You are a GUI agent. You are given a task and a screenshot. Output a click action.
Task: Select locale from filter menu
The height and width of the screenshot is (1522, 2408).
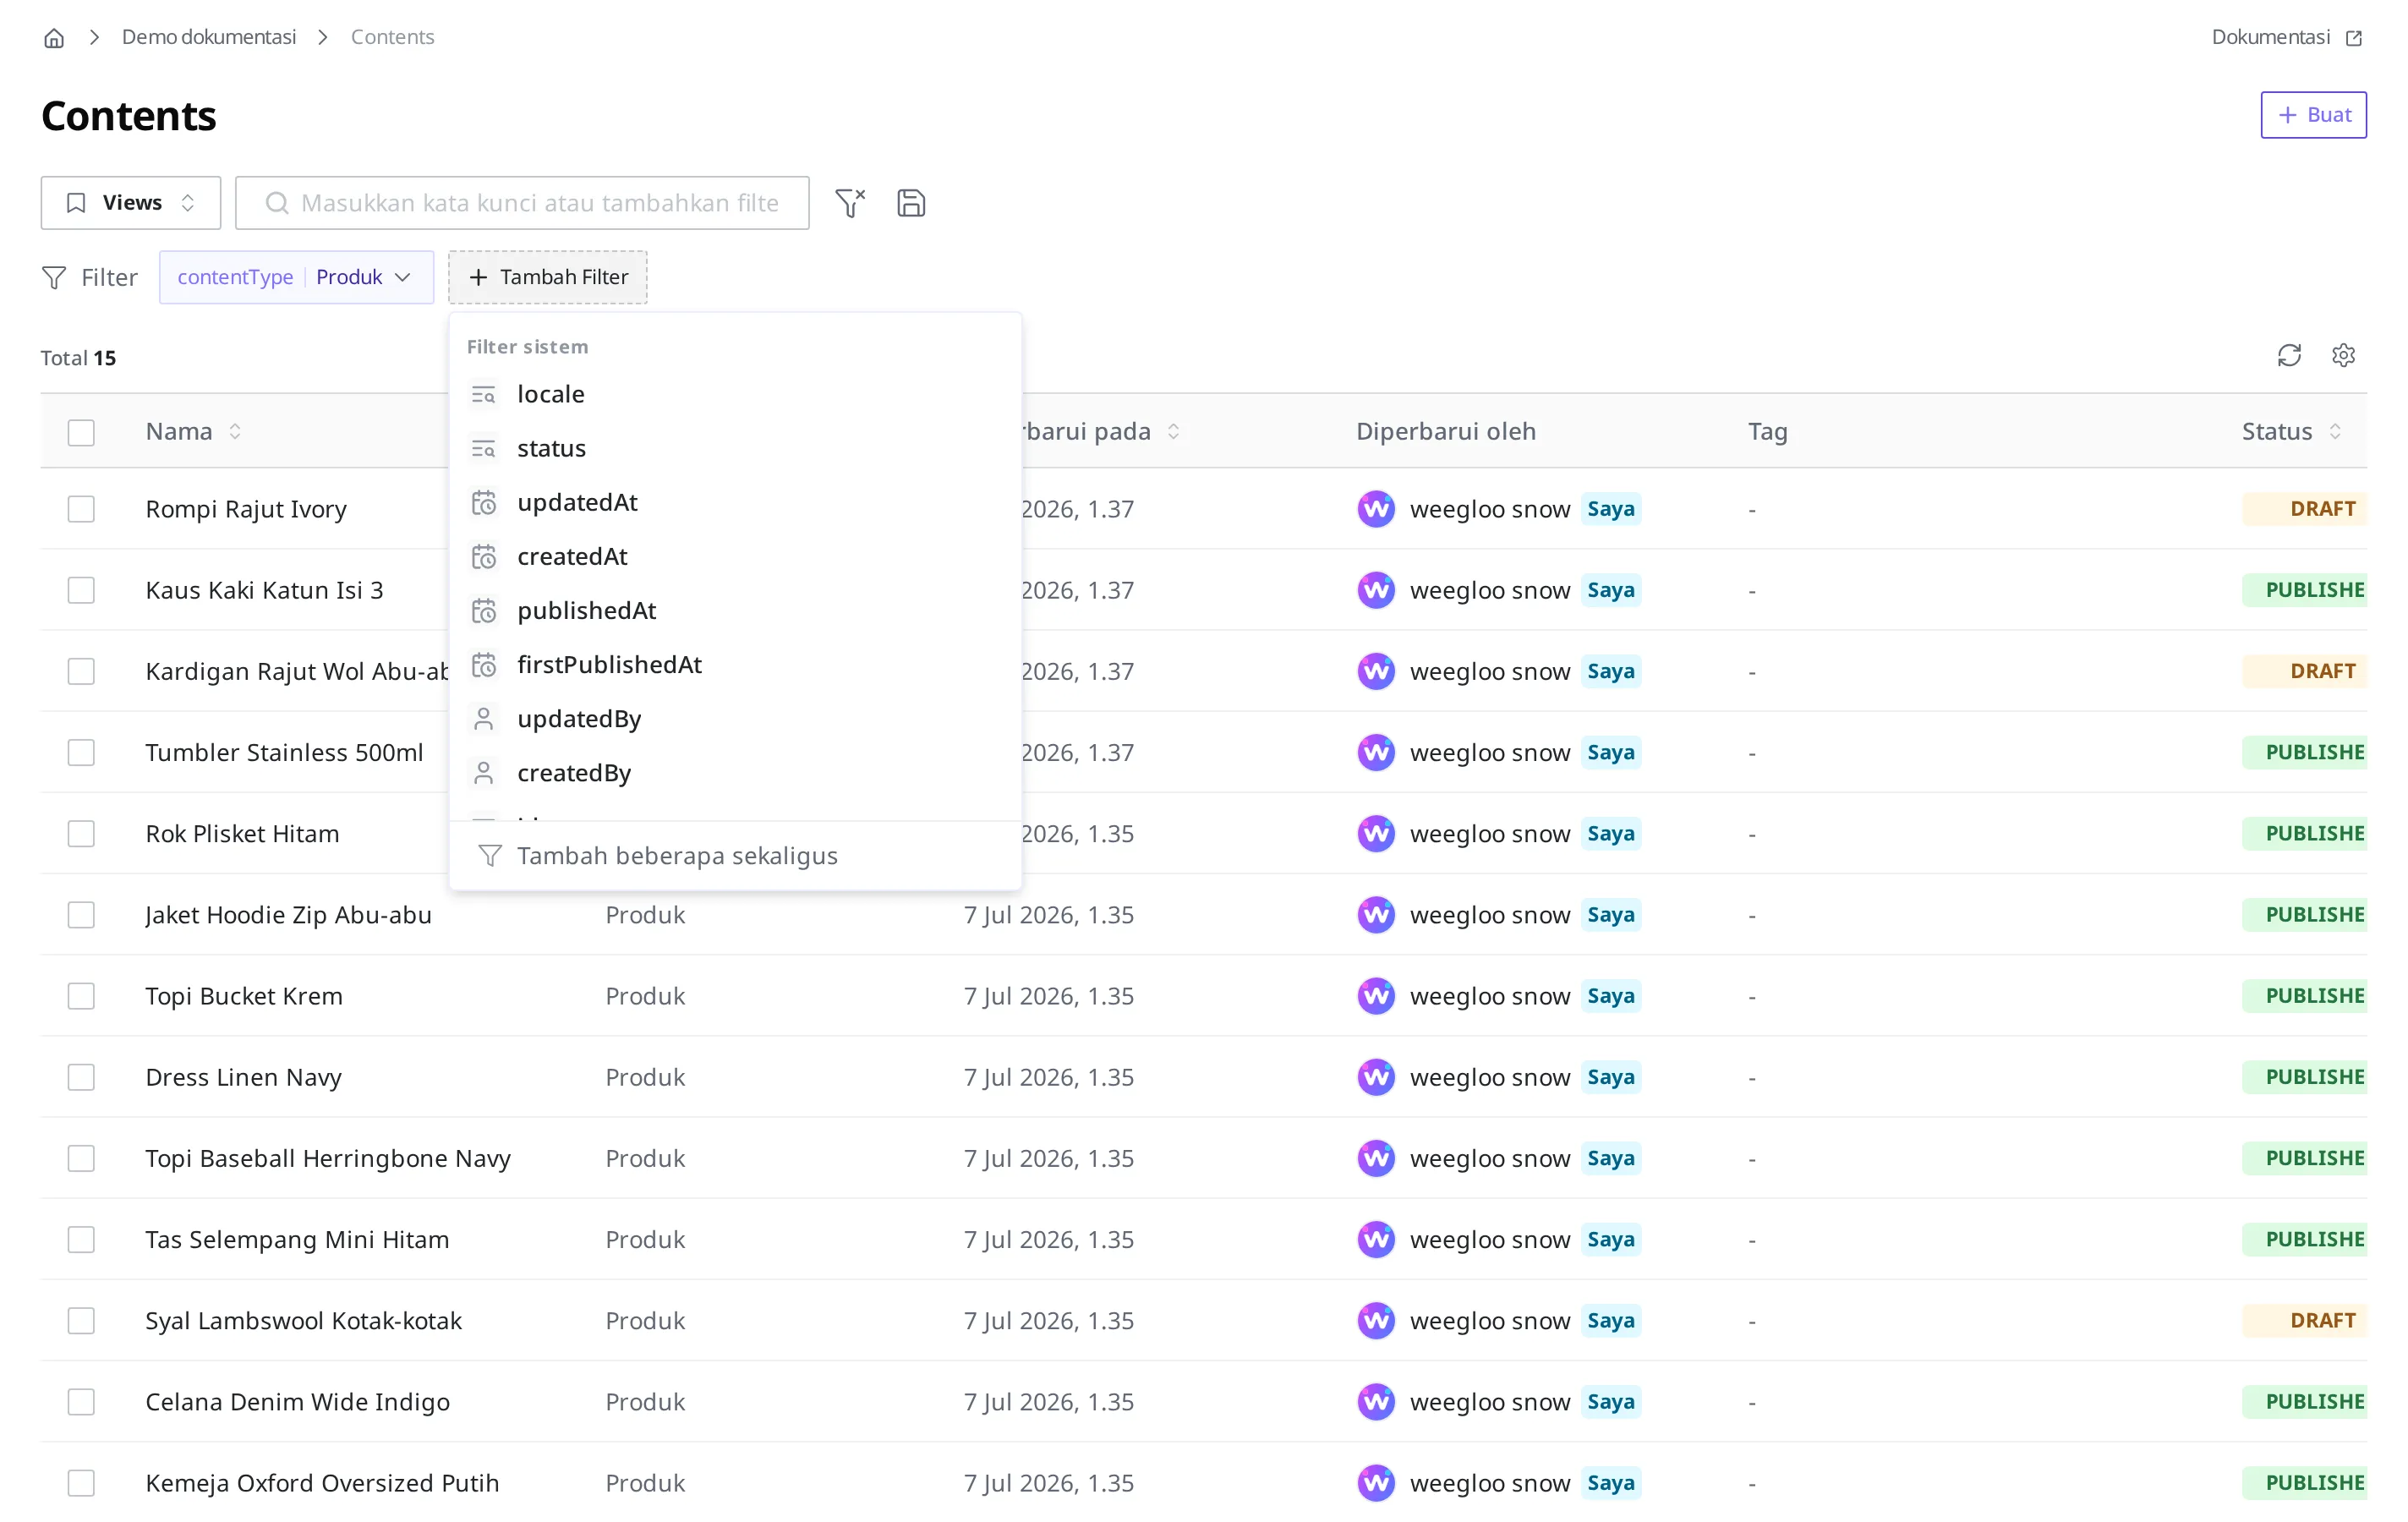point(735,395)
